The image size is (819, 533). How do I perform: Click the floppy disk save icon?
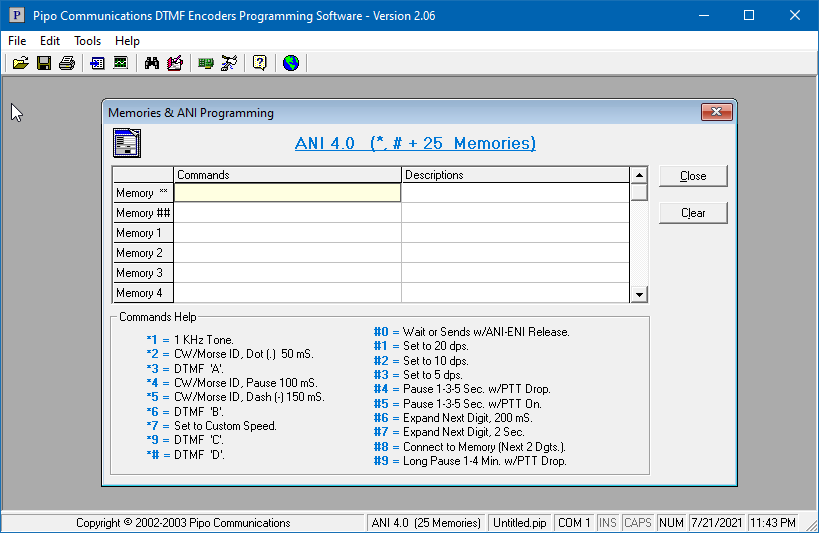44,63
